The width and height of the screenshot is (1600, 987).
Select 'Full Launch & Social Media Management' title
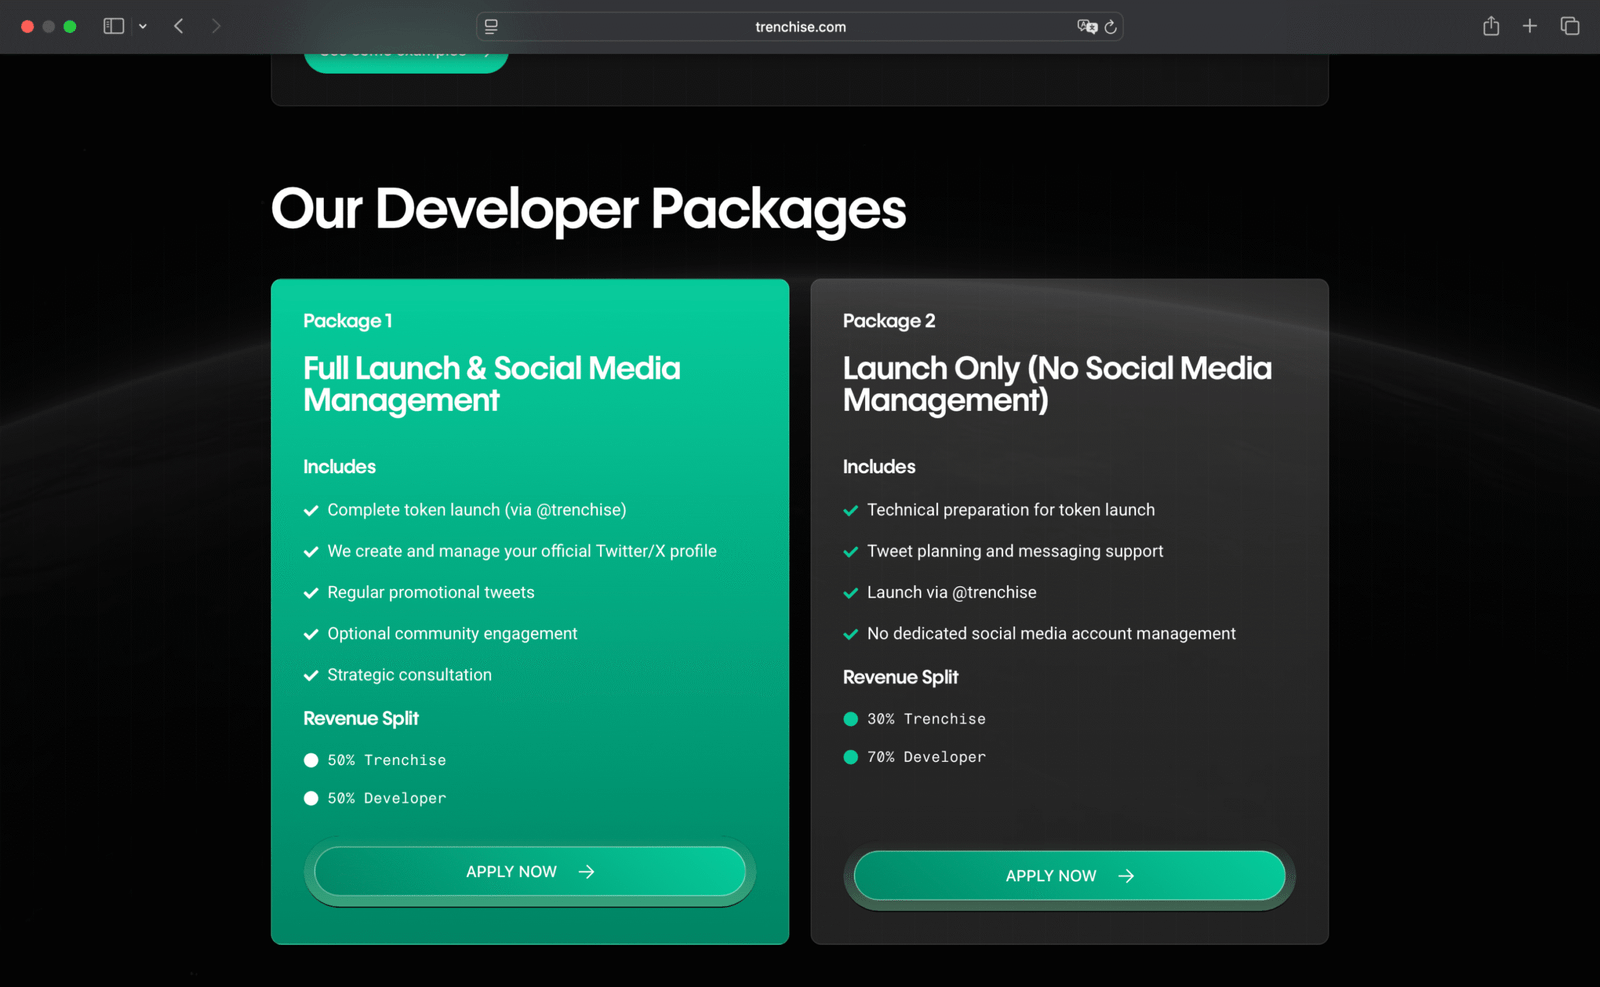tap(492, 384)
